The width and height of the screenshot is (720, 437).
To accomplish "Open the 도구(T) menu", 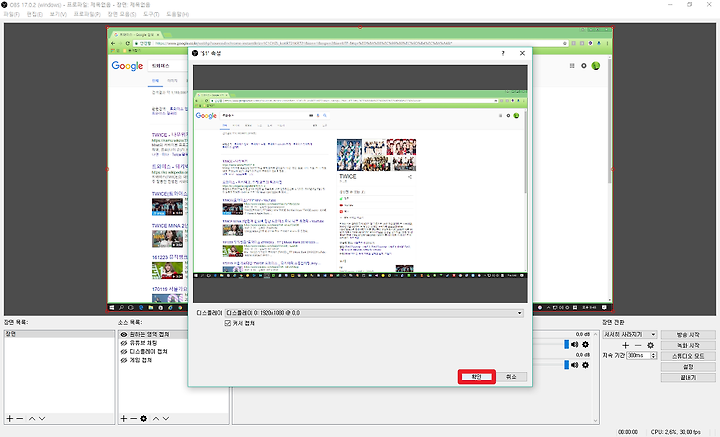I will click(x=151, y=14).
